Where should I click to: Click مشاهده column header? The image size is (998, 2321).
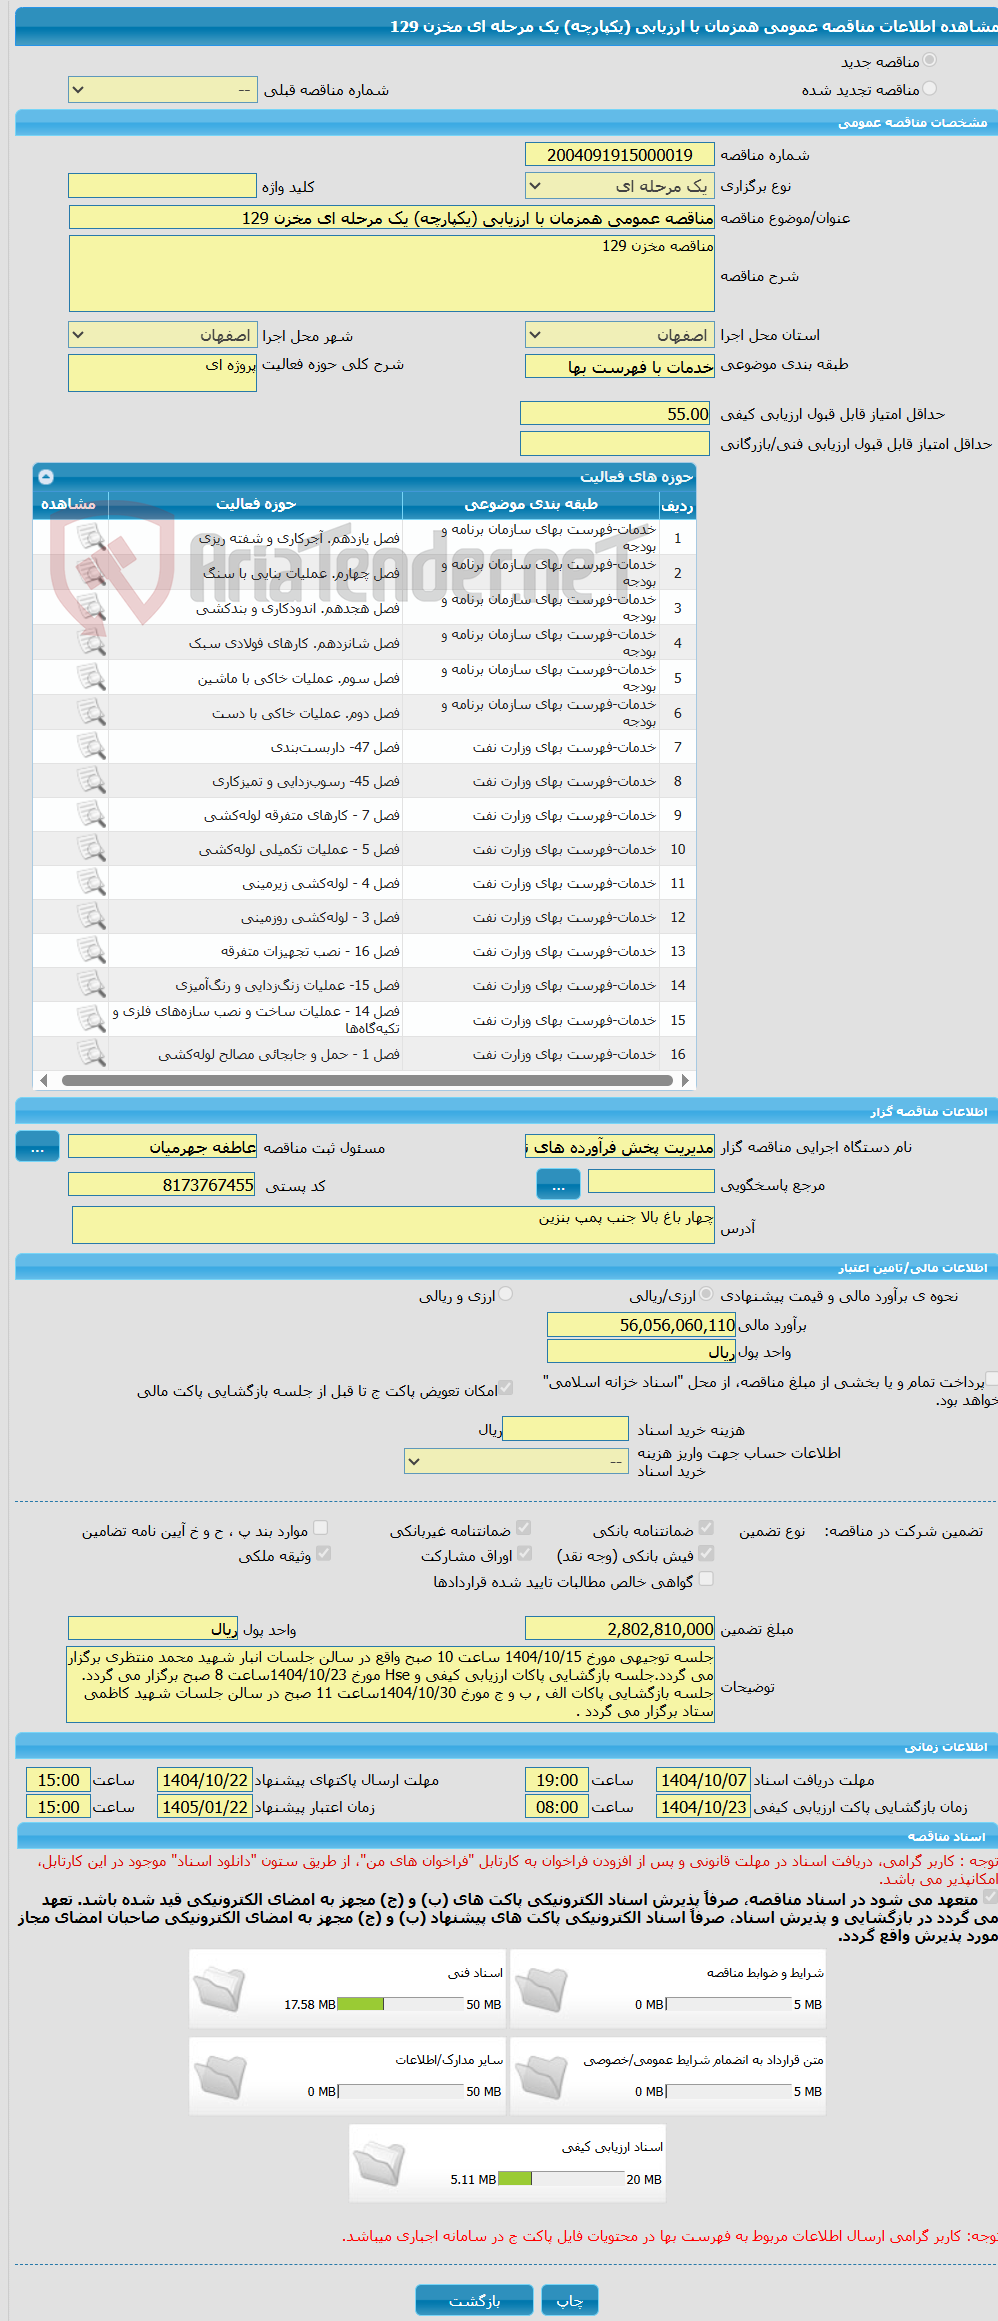click(x=69, y=504)
